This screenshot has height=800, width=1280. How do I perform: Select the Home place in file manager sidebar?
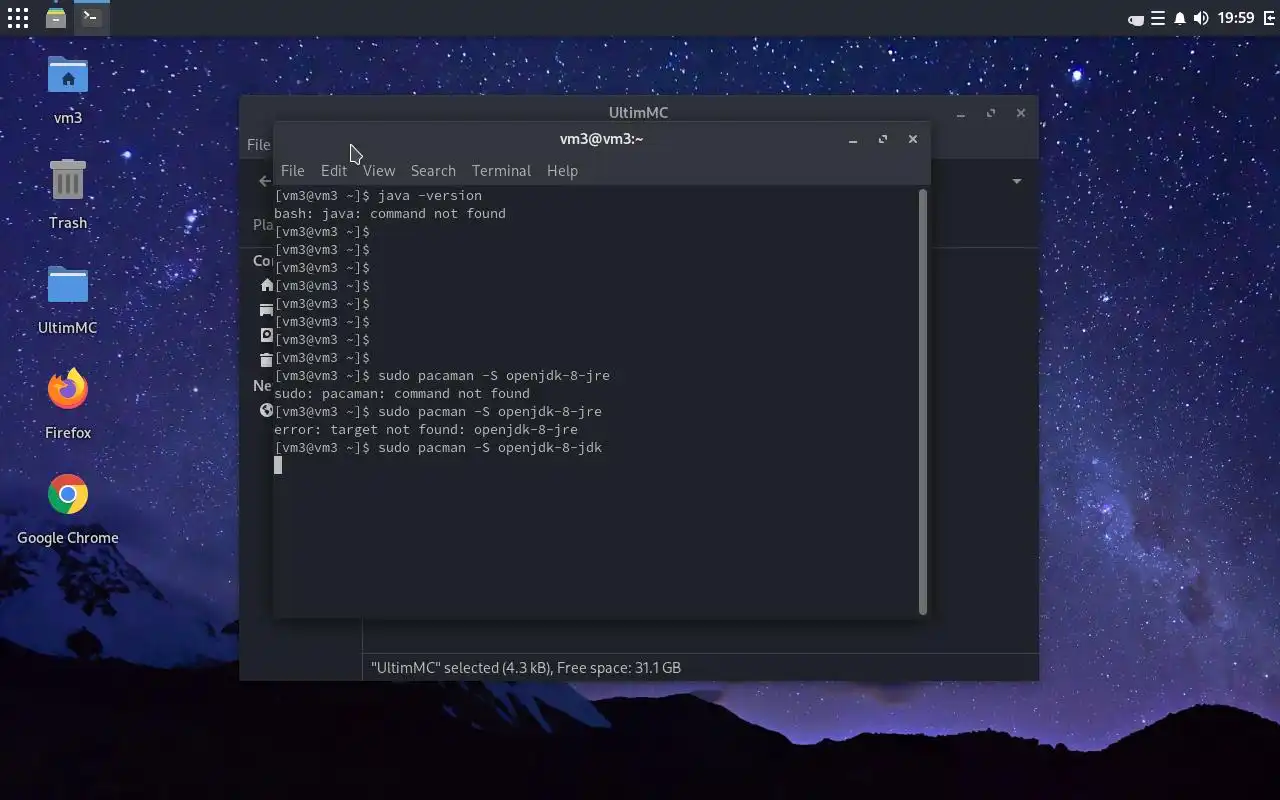pyautogui.click(x=266, y=285)
